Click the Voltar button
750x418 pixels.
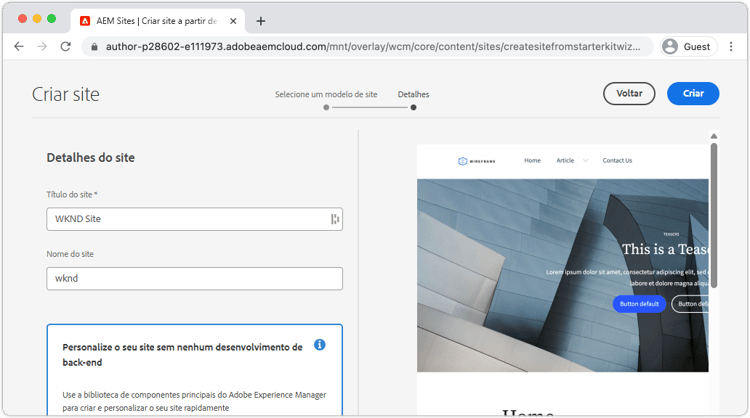pos(629,94)
